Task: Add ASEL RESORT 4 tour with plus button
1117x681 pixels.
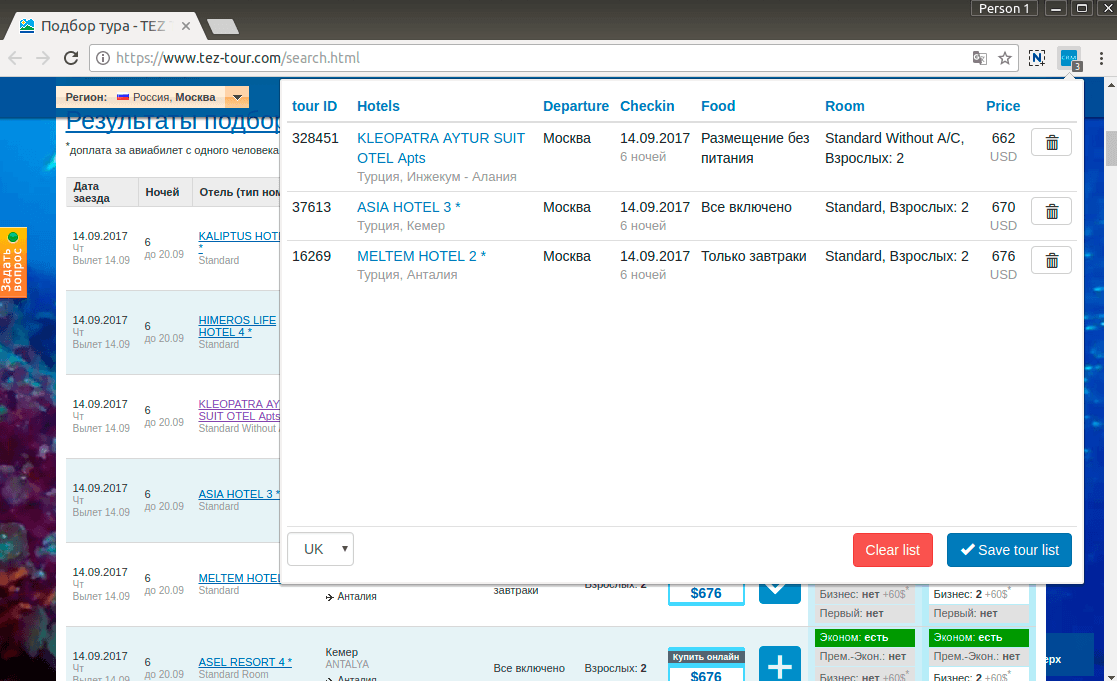Action: click(x=779, y=665)
